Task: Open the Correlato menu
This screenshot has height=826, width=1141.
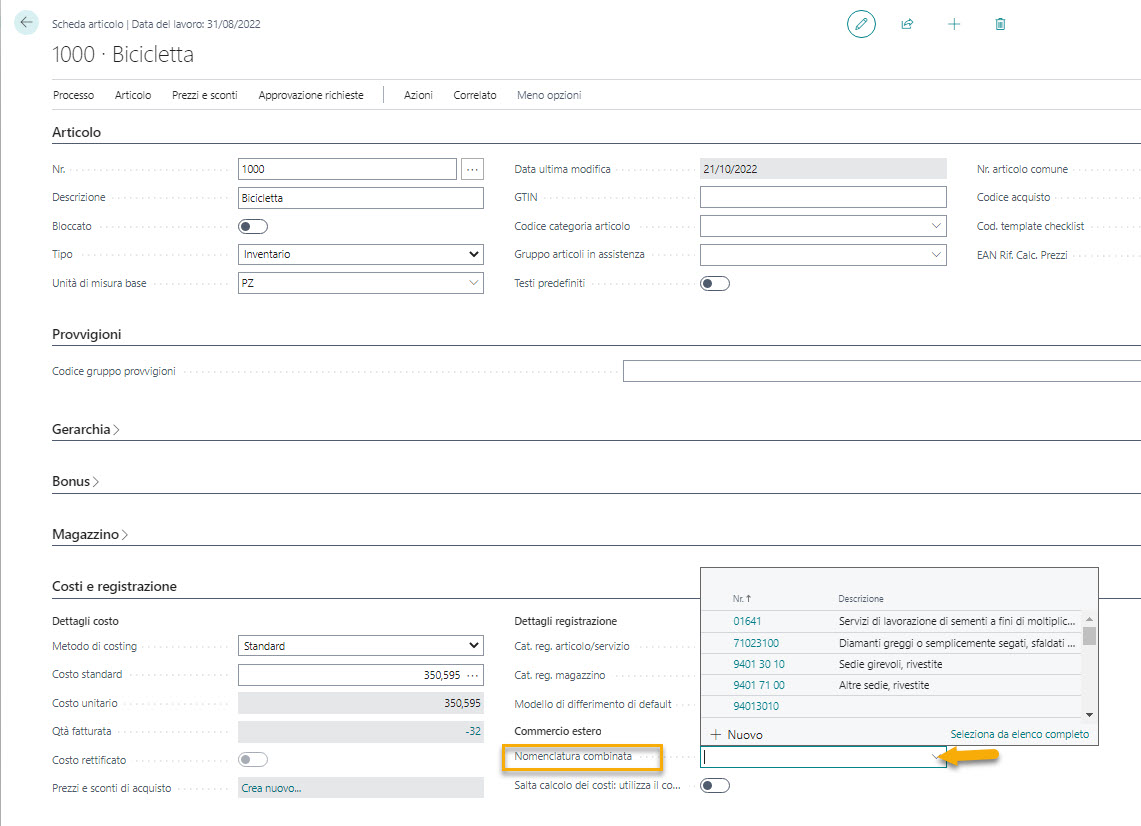Action: coord(474,95)
